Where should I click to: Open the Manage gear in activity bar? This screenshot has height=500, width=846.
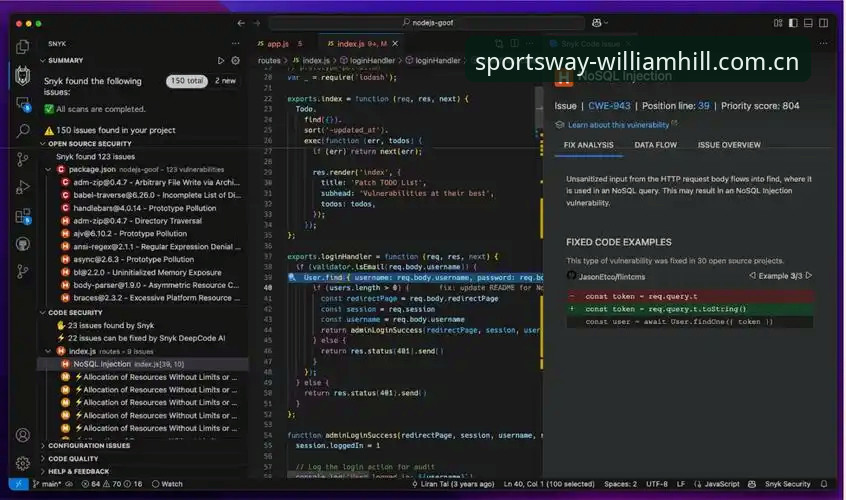pyautogui.click(x=23, y=463)
